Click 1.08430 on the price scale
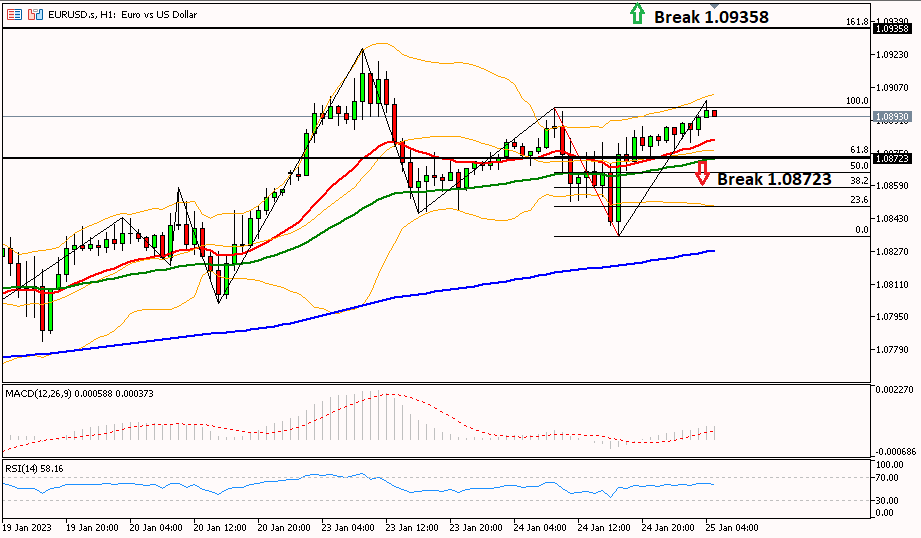This screenshot has height=538, width=921. pyautogui.click(x=892, y=218)
